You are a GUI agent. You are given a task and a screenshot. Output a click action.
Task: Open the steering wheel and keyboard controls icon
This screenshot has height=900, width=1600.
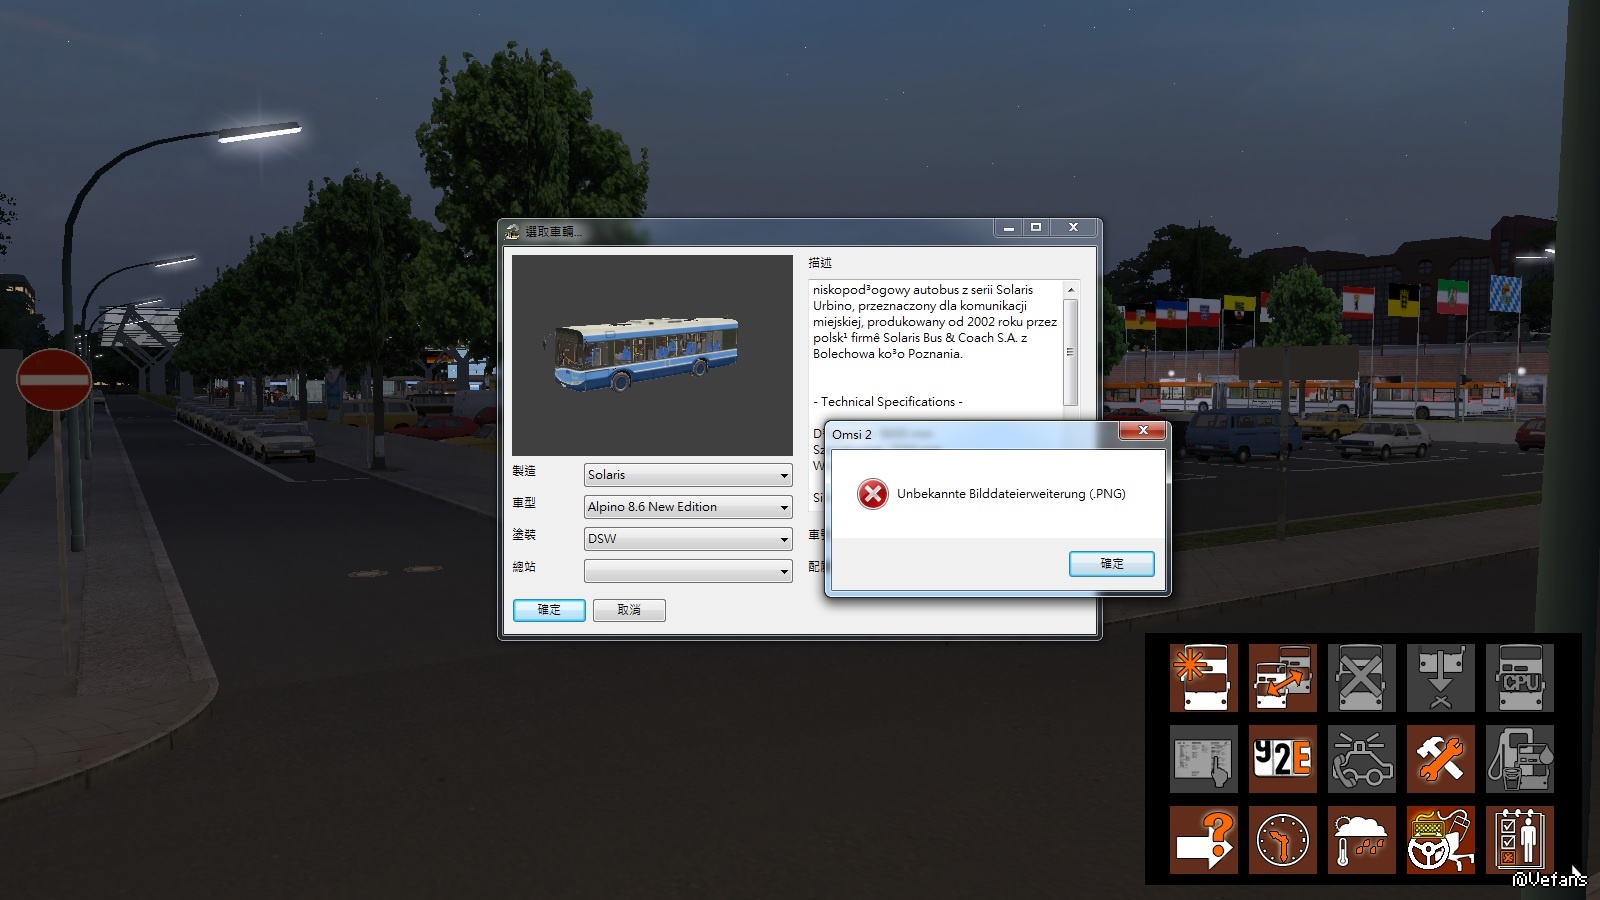(1441, 840)
